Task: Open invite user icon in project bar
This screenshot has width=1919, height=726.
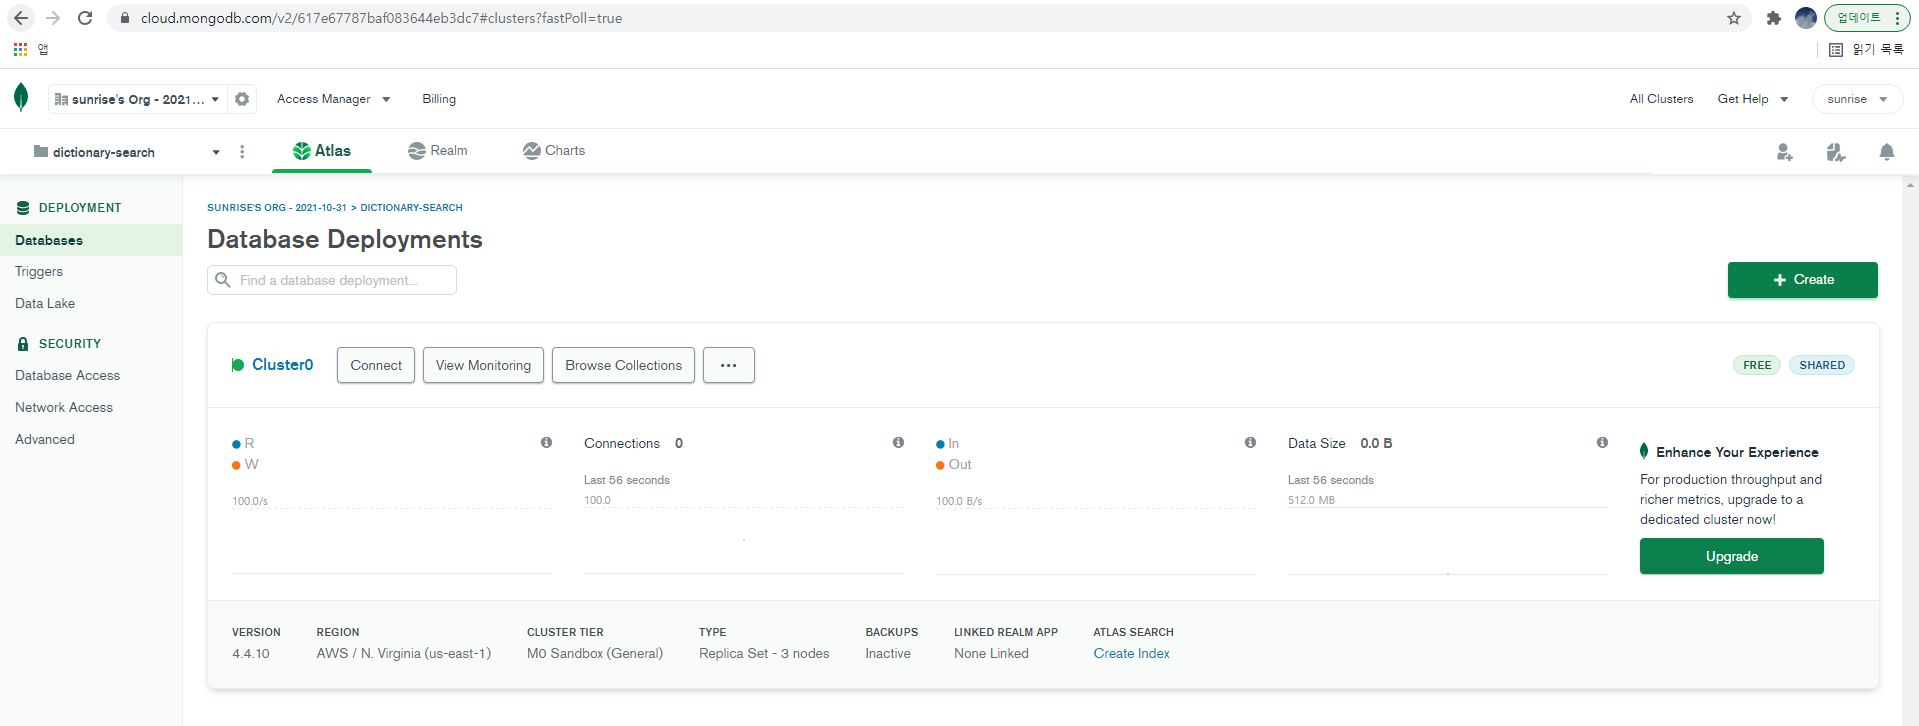Action: click(1784, 152)
